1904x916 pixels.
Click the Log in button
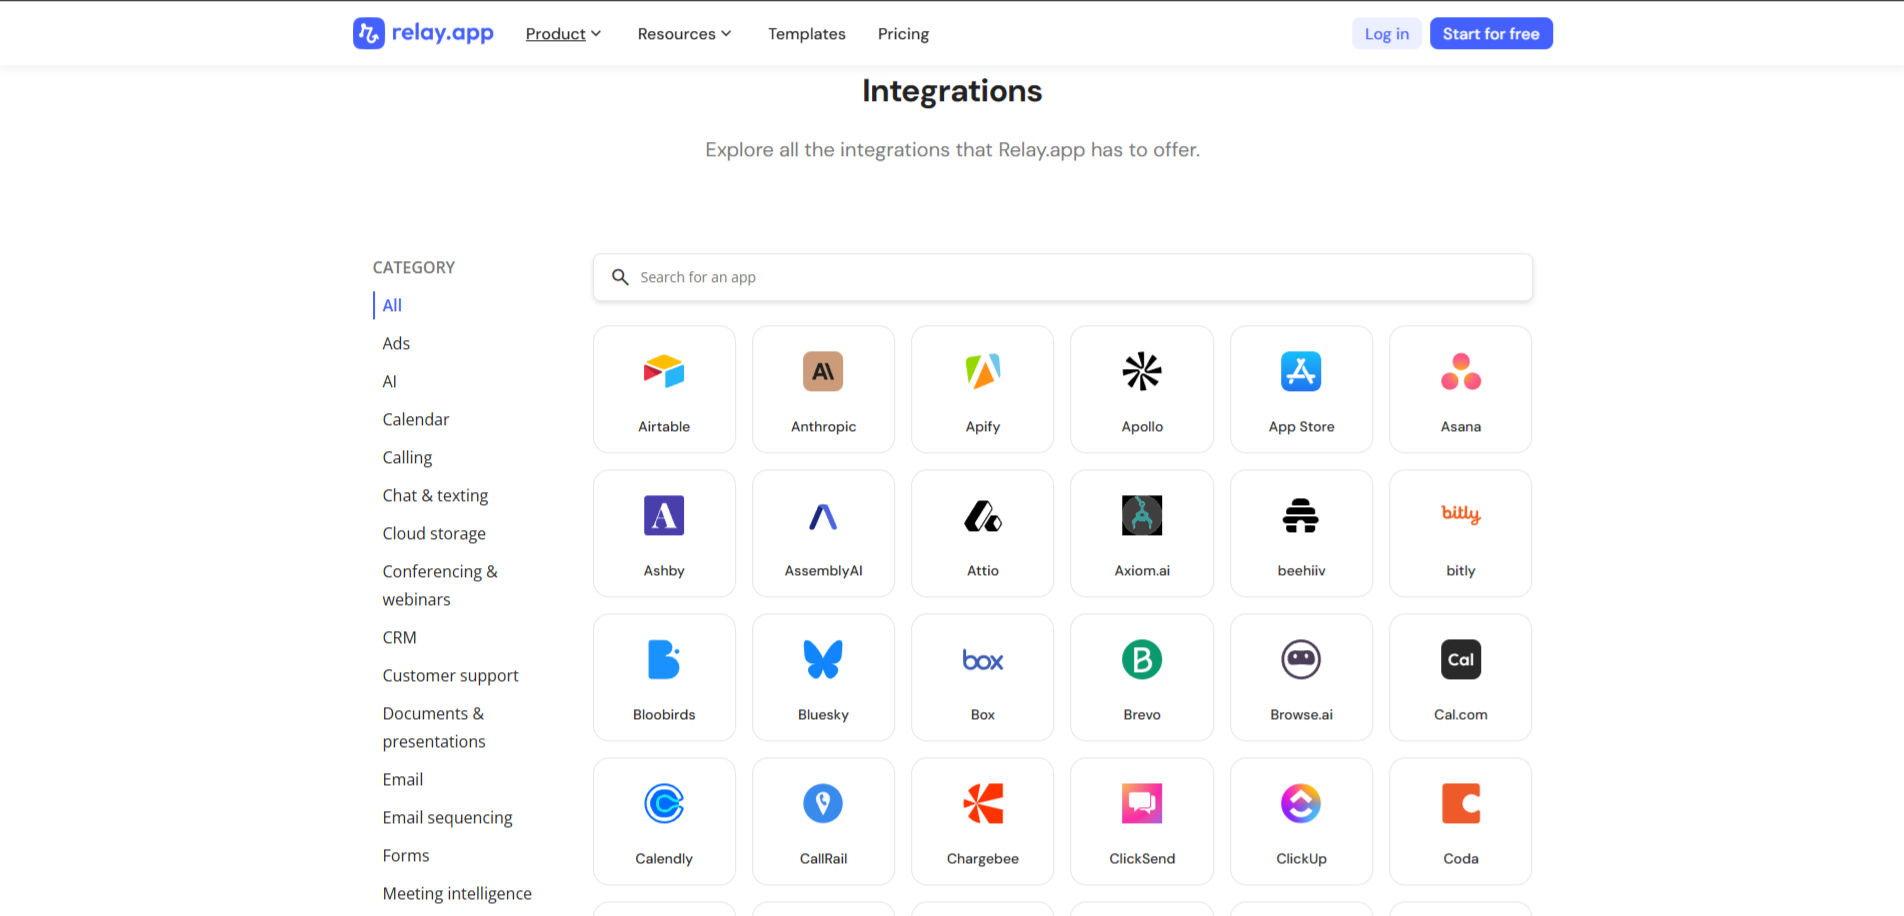coord(1386,34)
